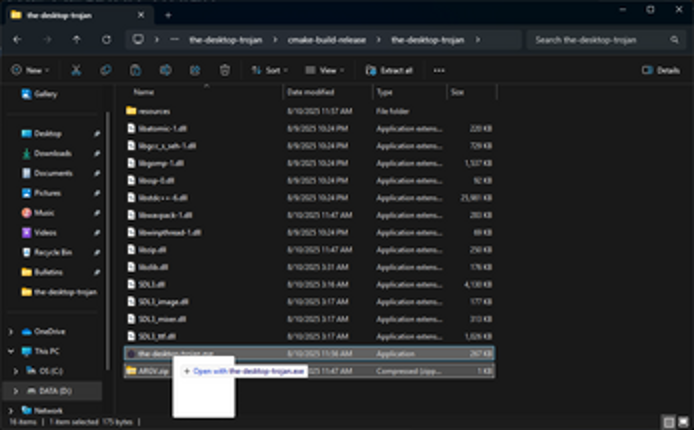694x430 pixels.
Task: Switch to large thumbnails view icon in the status bar
Action: [683, 422]
